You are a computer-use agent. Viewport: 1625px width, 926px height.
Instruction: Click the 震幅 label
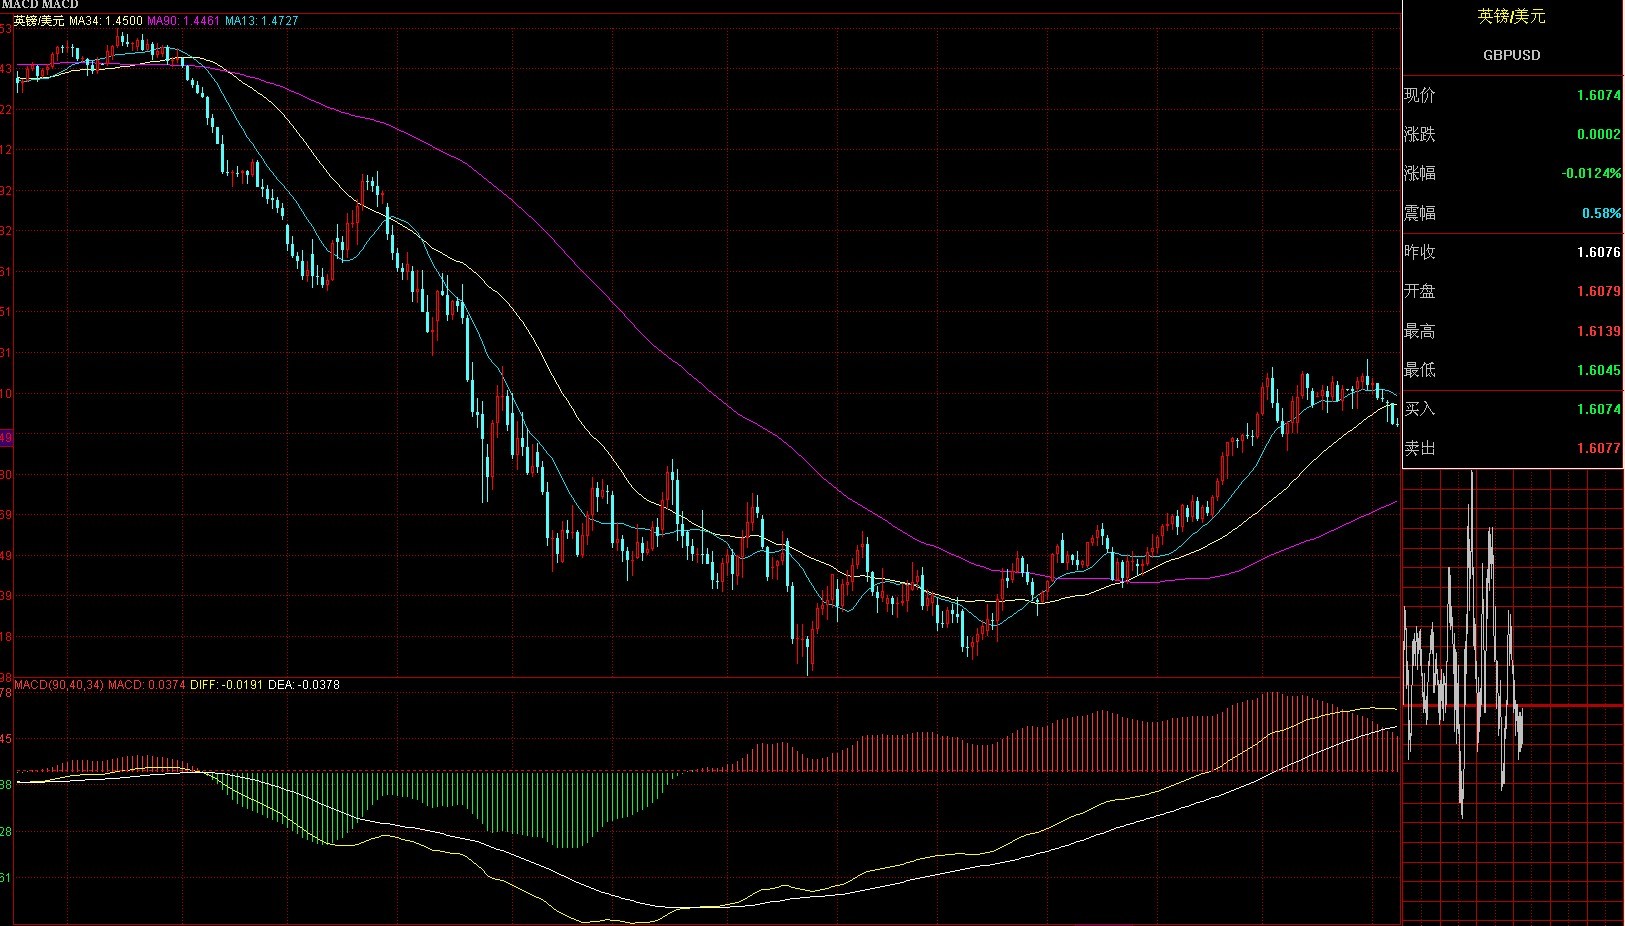pos(1419,213)
